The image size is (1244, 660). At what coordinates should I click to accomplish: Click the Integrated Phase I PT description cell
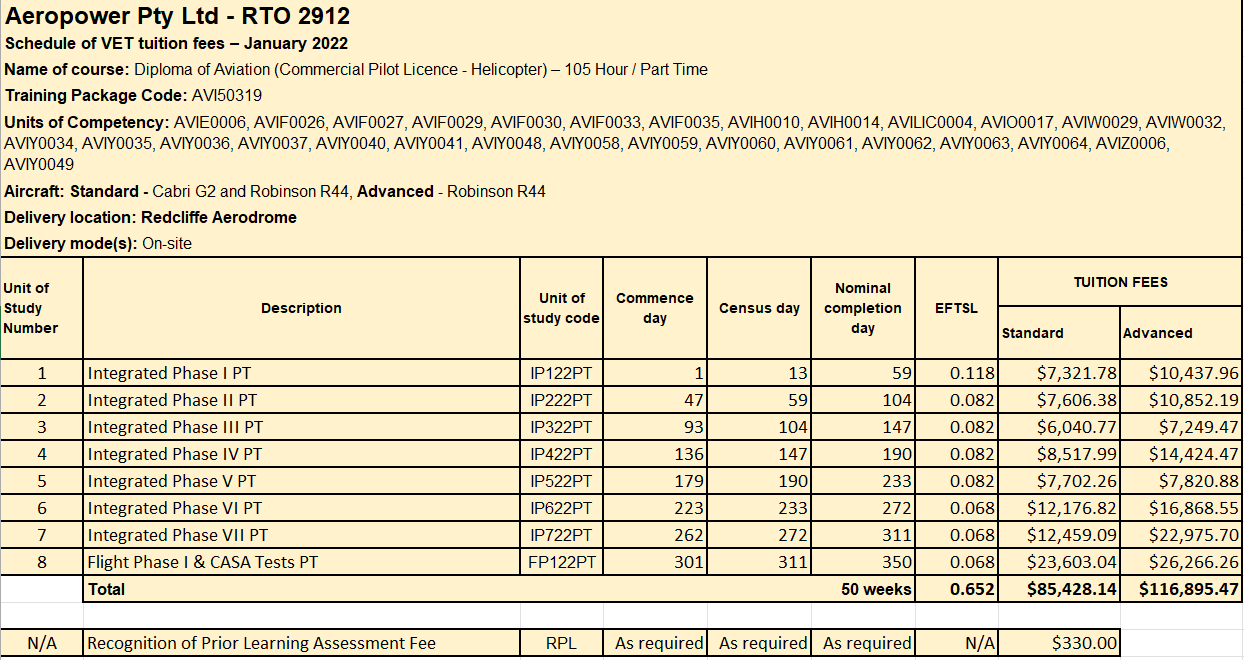point(160,373)
